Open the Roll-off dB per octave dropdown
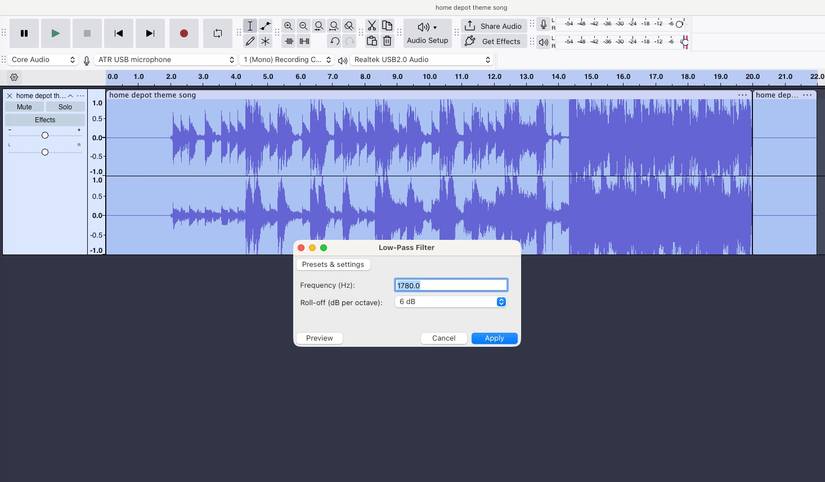The image size is (825, 482). 451,302
